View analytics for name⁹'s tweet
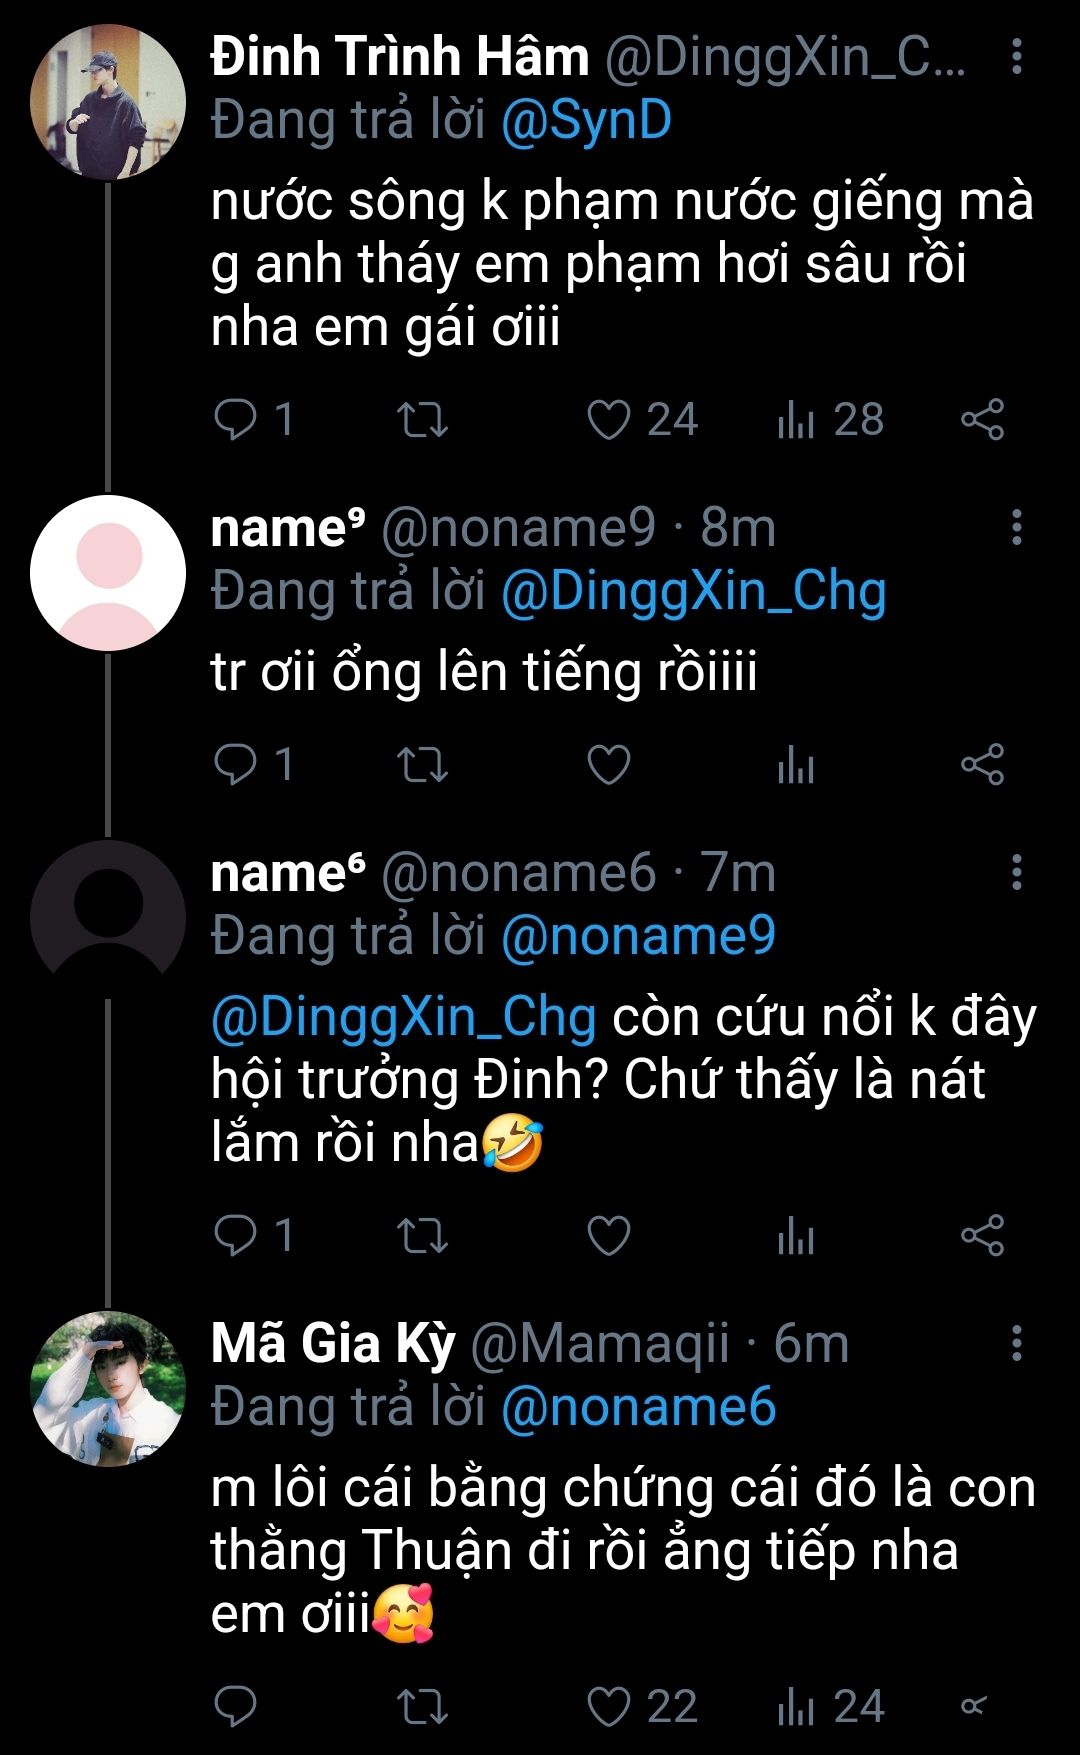 [796, 766]
